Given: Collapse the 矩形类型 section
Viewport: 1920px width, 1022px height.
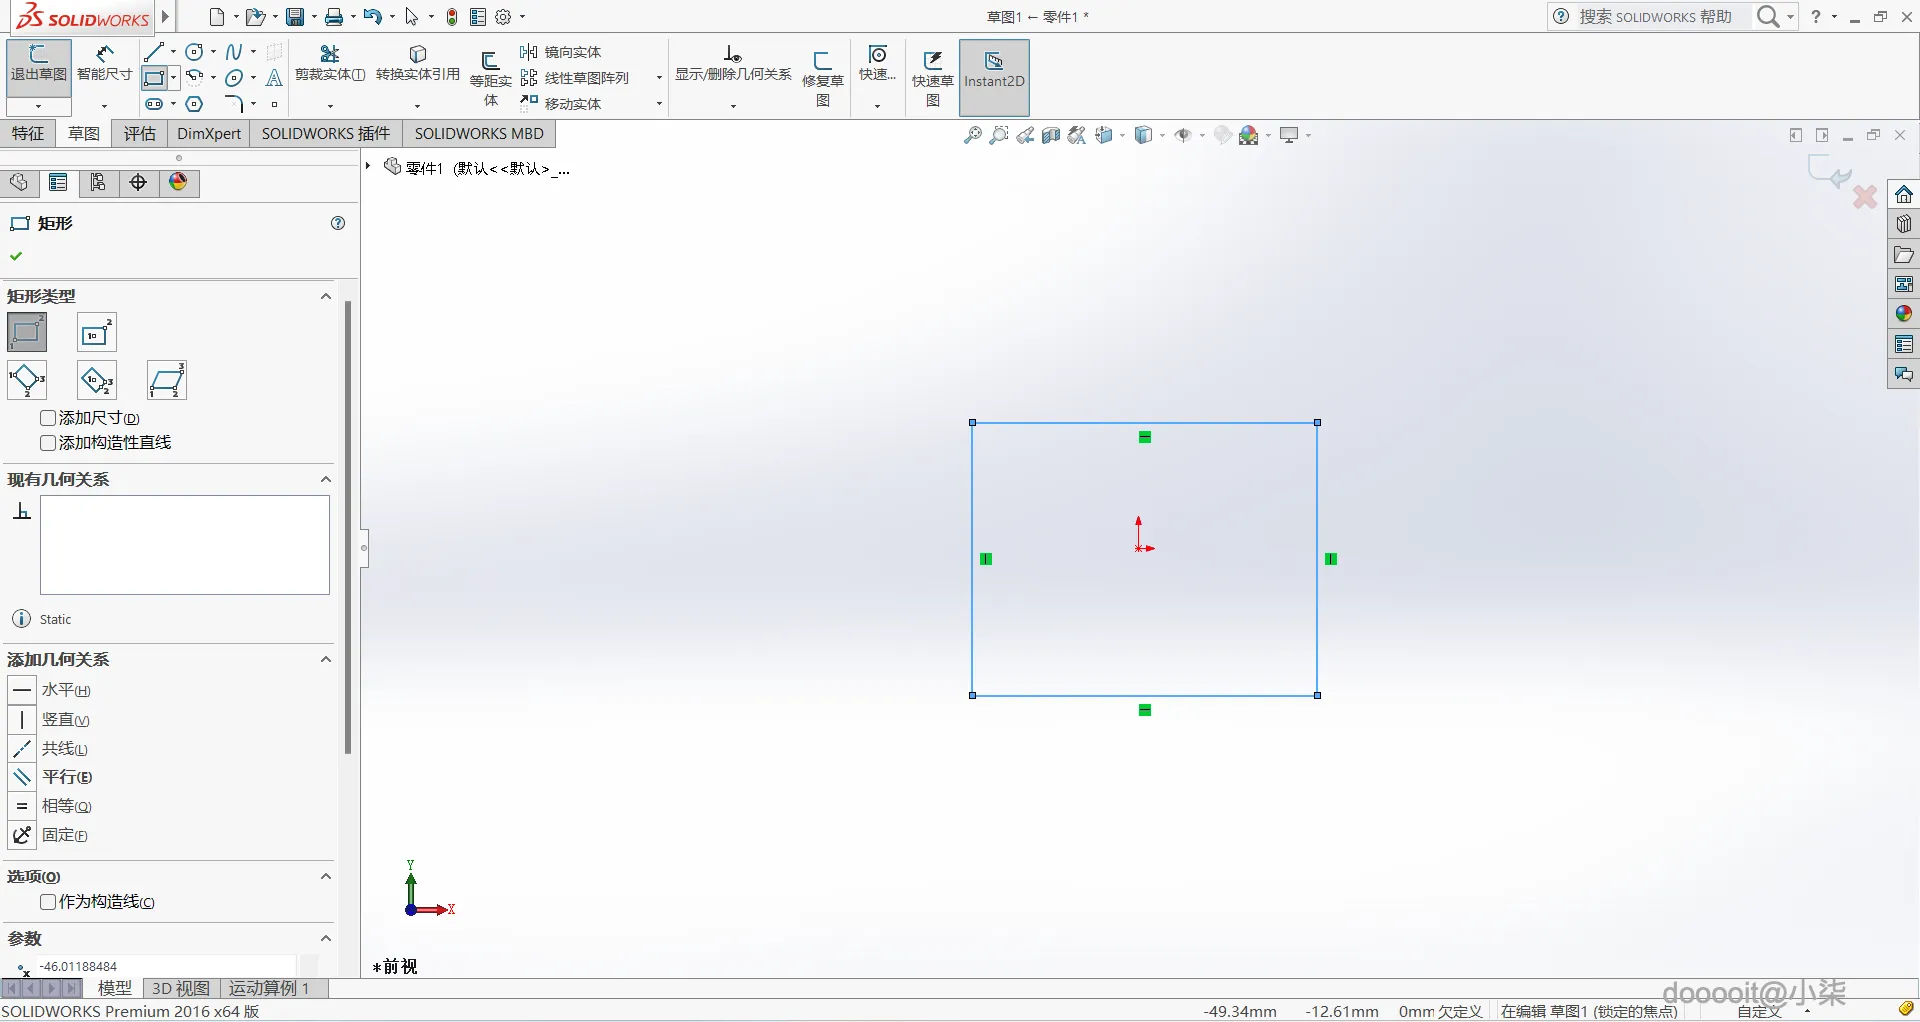Looking at the screenshot, I should (x=325, y=296).
